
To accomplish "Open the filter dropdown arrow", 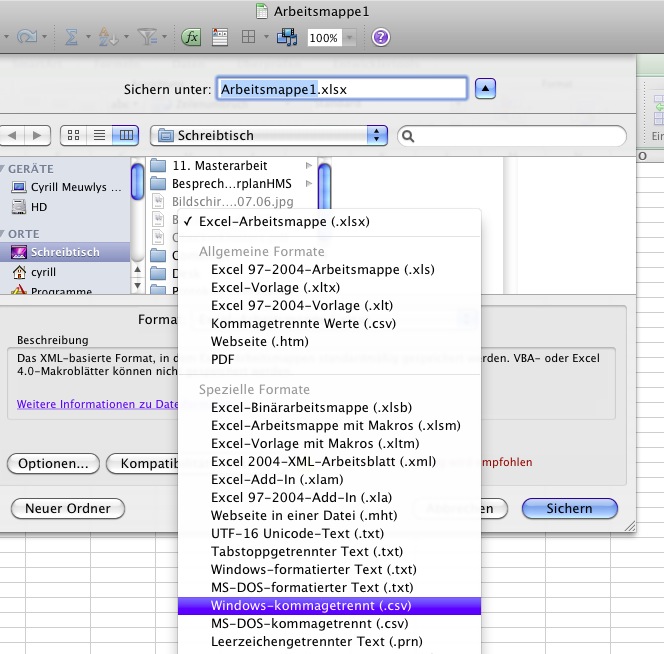I will coord(164,37).
